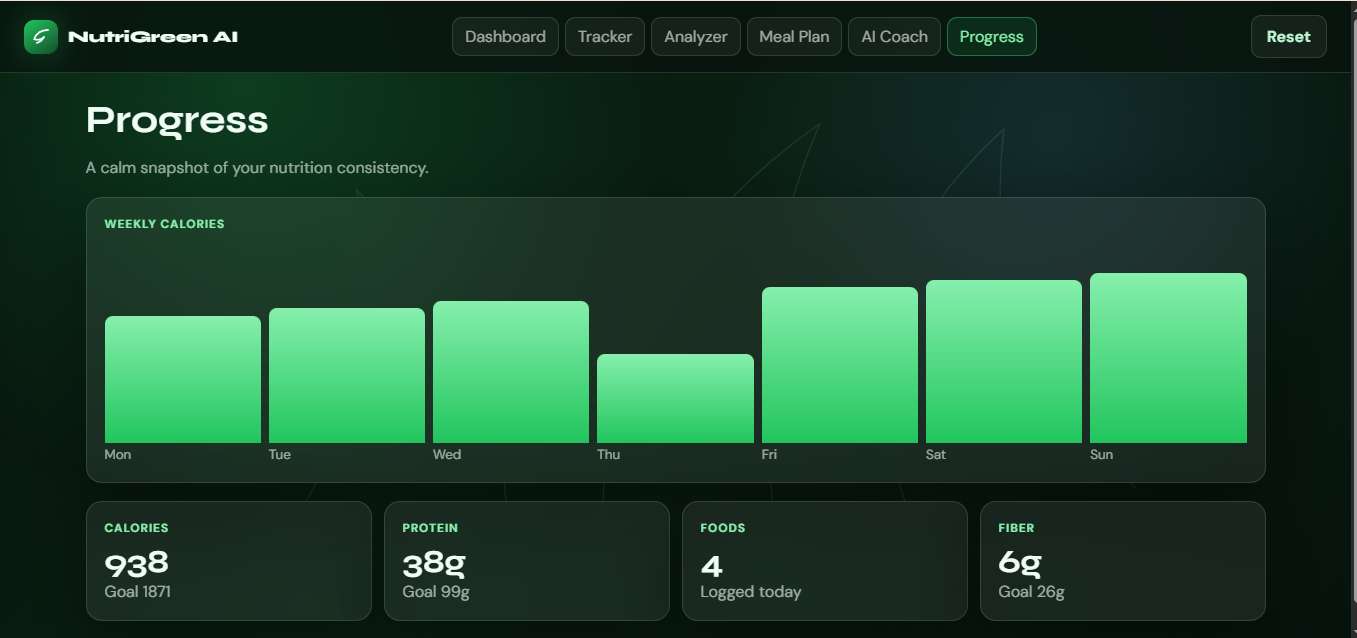Click the Goal 99g text
1357x638 pixels.
[x=436, y=592]
